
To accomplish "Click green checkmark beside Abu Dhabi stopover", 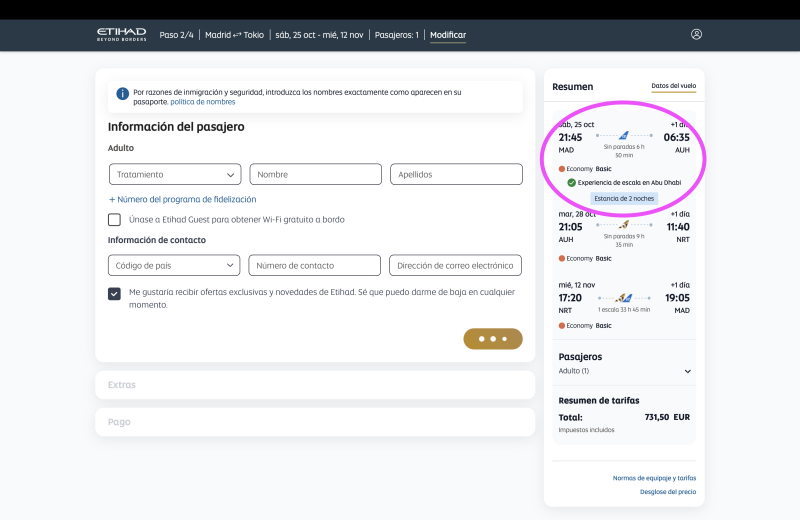I will tap(571, 183).
